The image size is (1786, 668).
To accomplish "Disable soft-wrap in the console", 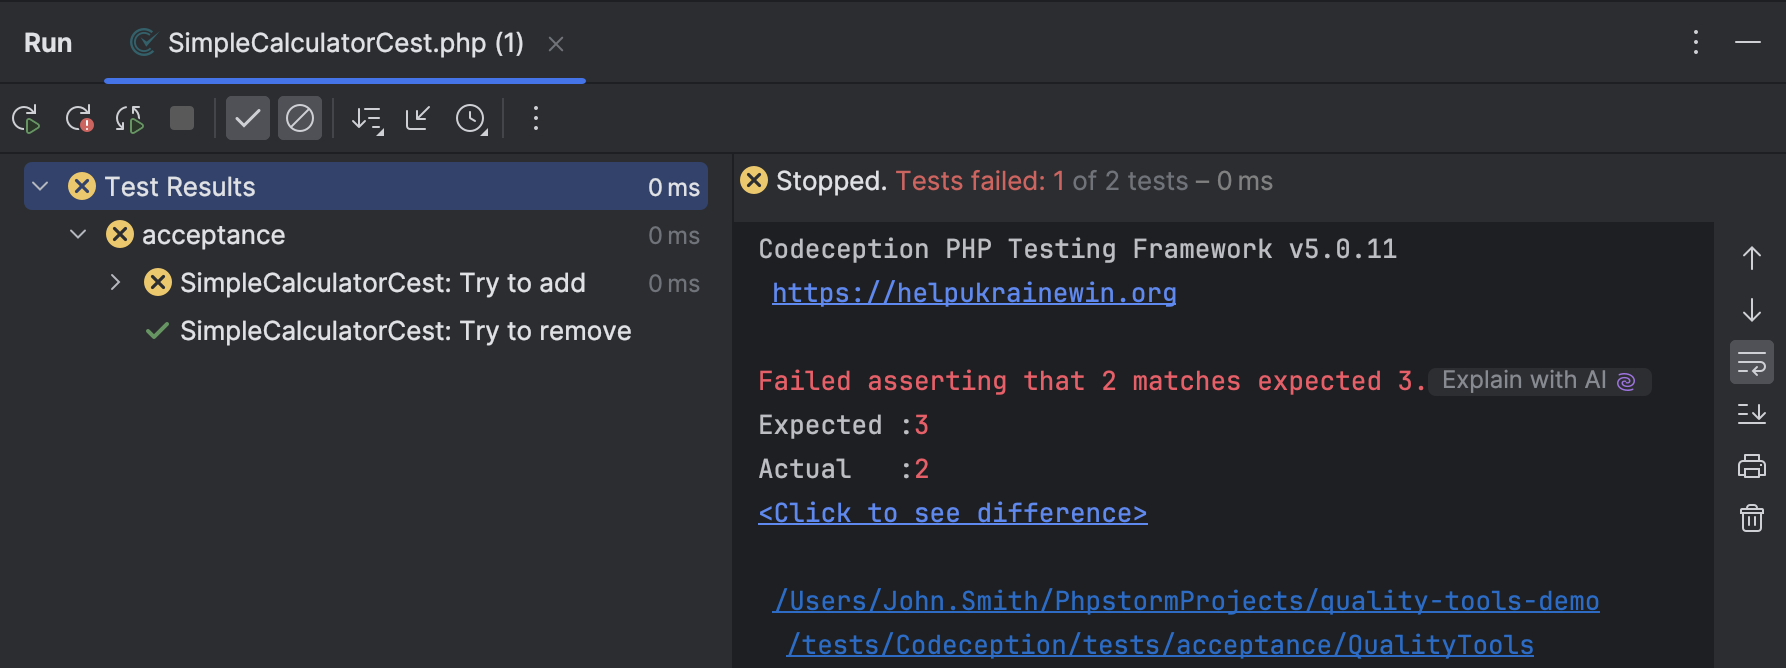I will pos(1751,362).
